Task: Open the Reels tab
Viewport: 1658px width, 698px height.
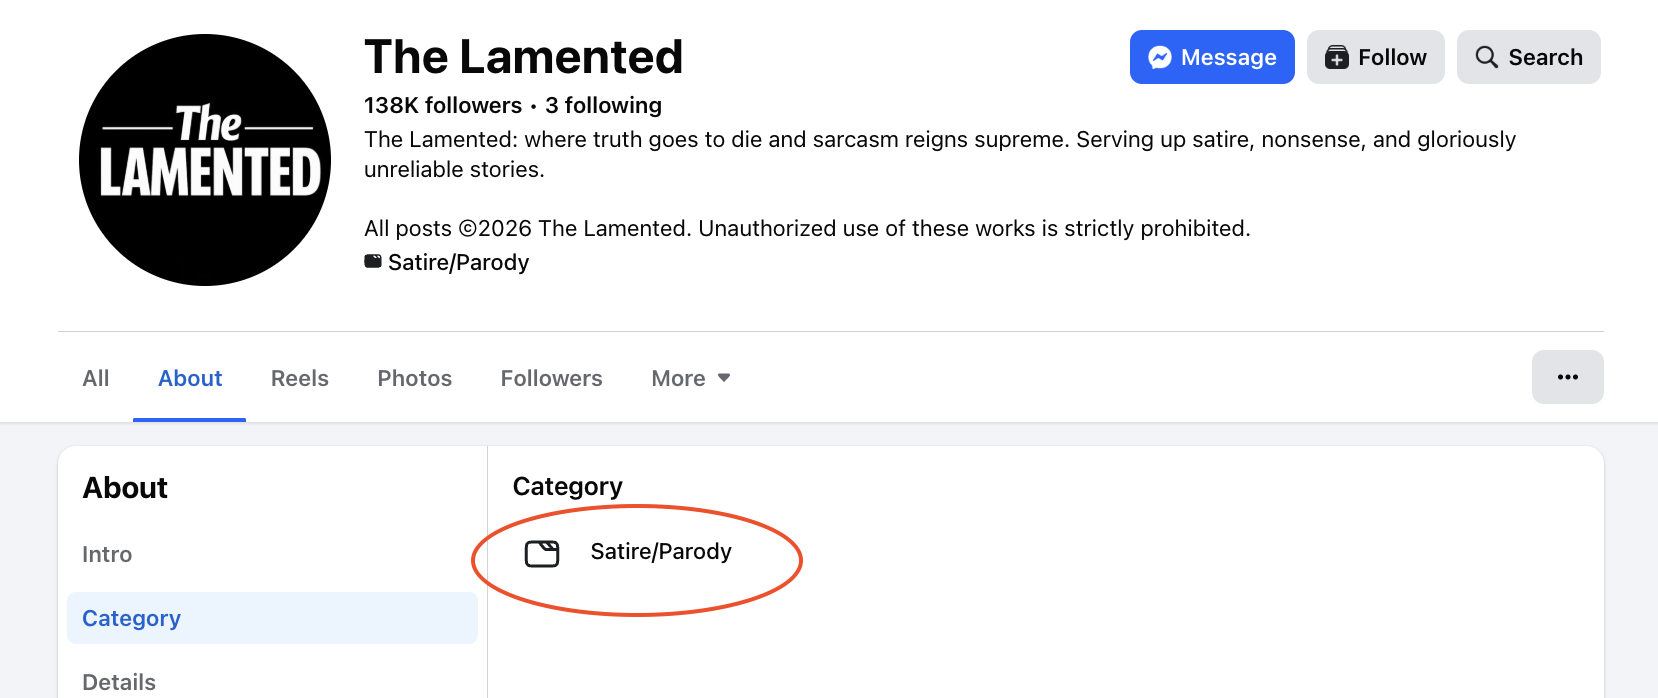Action: (x=300, y=378)
